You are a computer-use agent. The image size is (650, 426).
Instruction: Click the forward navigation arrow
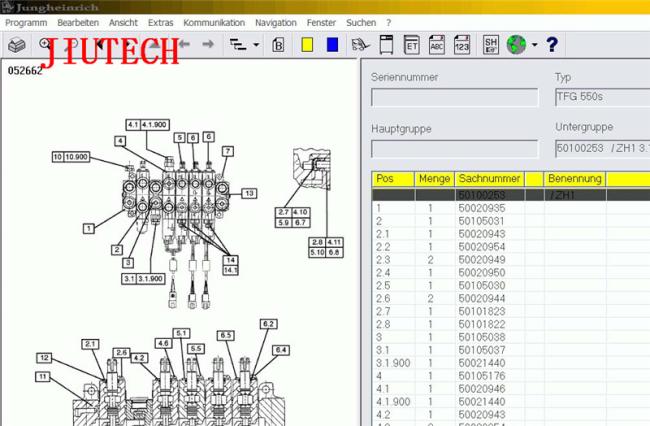click(208, 45)
